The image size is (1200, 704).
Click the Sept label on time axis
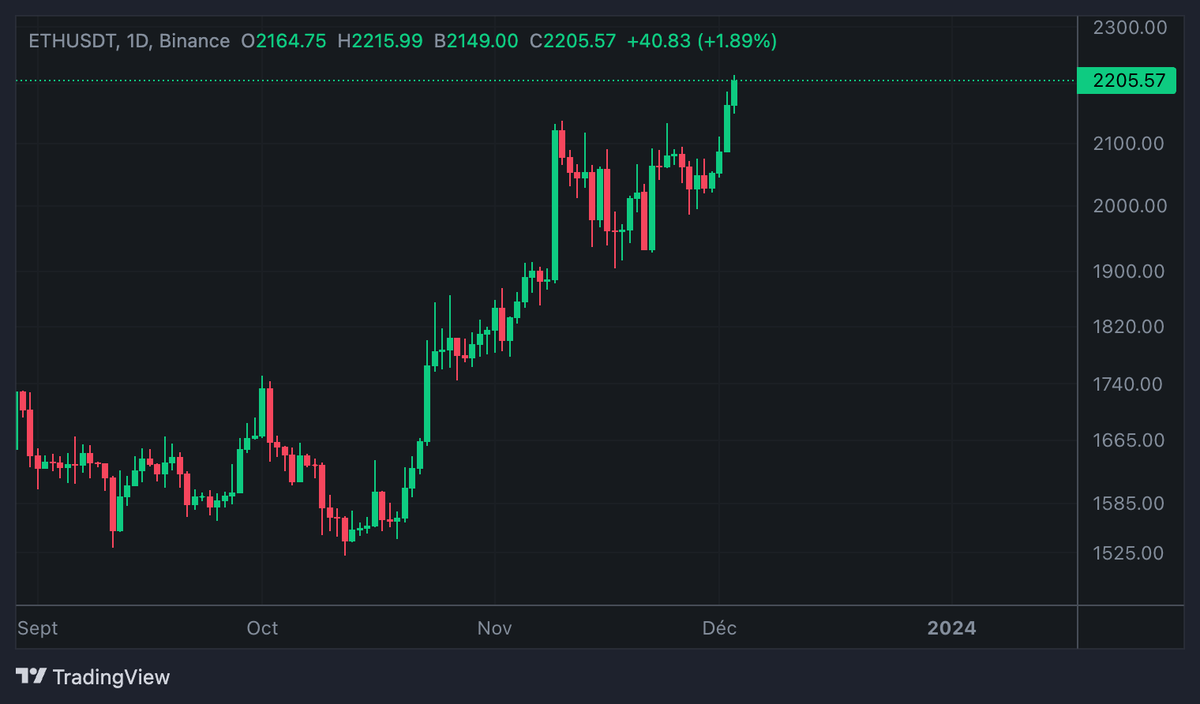[38, 628]
